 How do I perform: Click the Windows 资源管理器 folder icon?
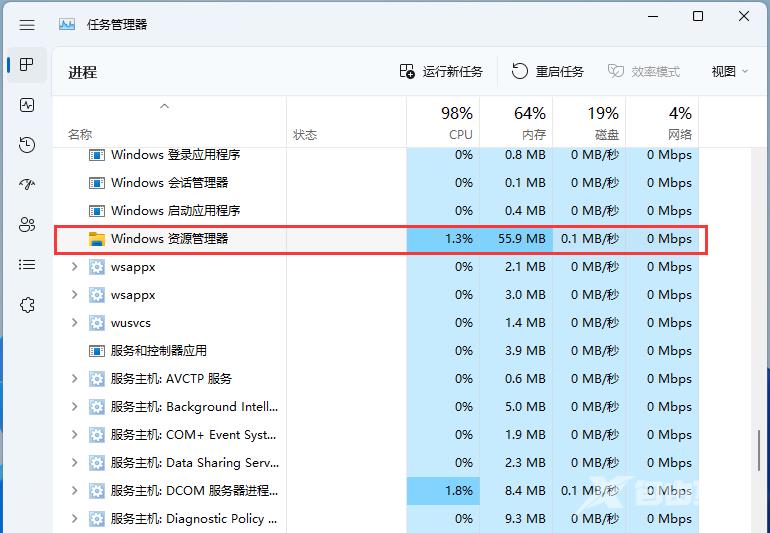[97, 239]
